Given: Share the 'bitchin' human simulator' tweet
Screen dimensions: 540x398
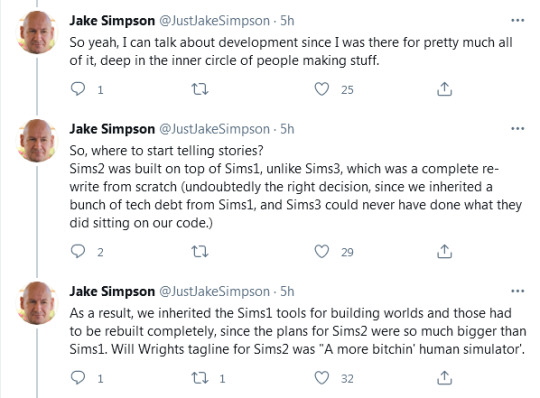Looking at the screenshot, I should click(444, 378).
